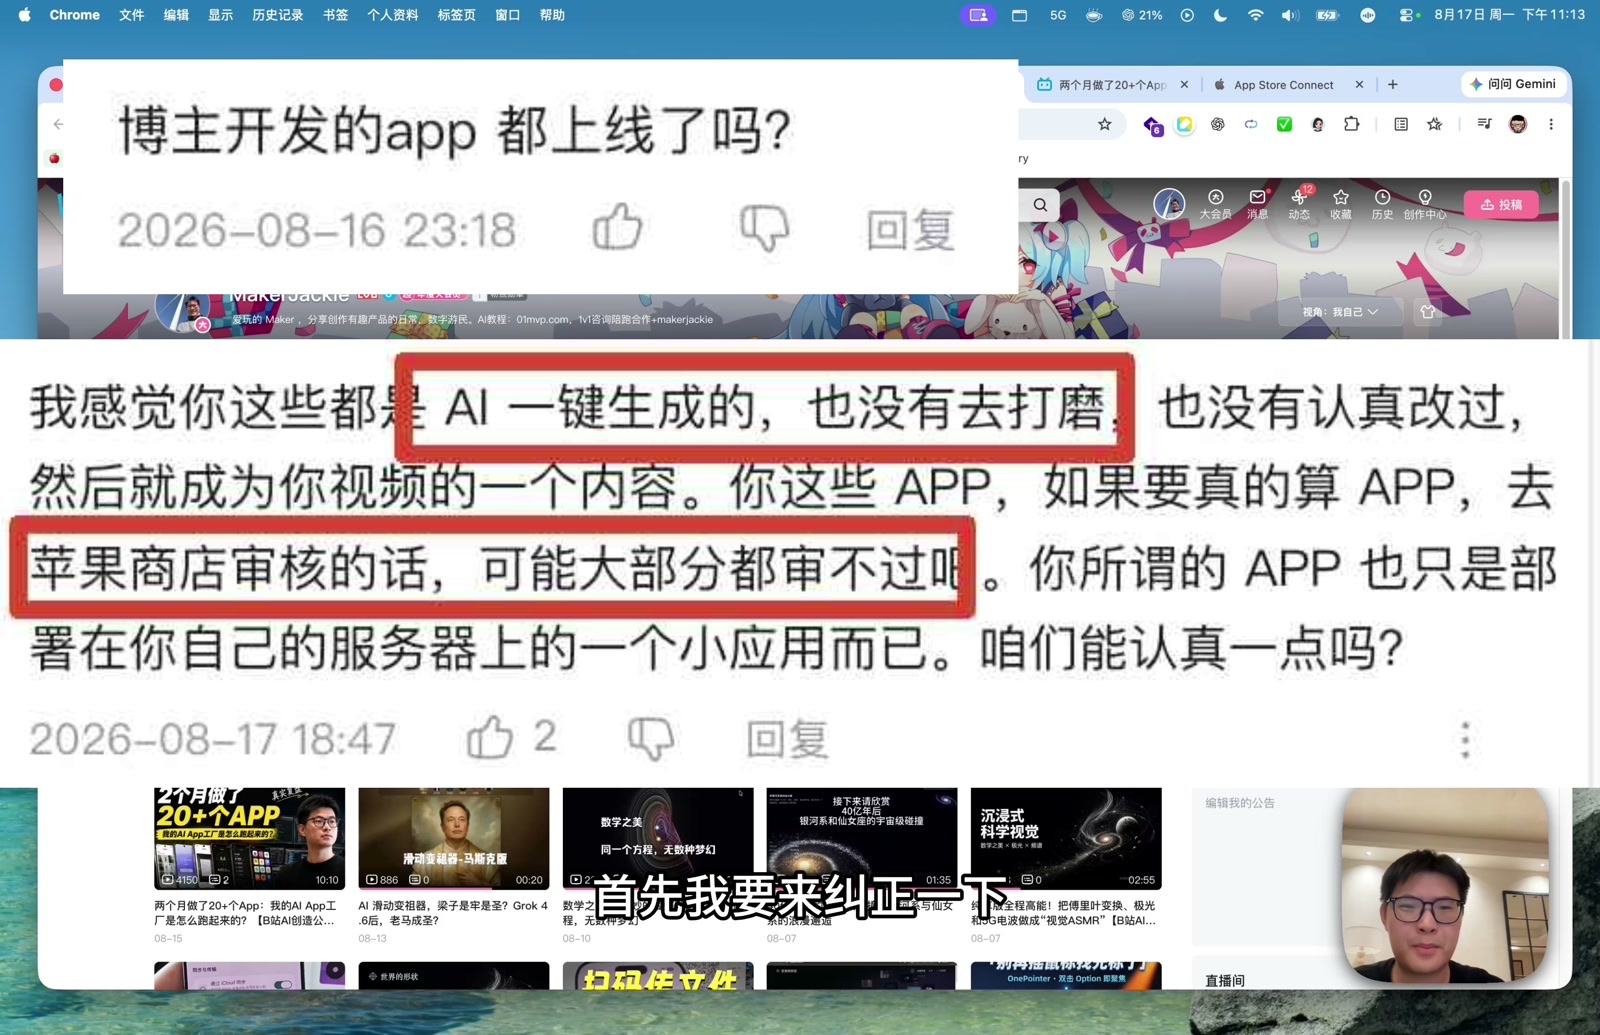Open the 动态 feed icon with badge

point(1299,204)
